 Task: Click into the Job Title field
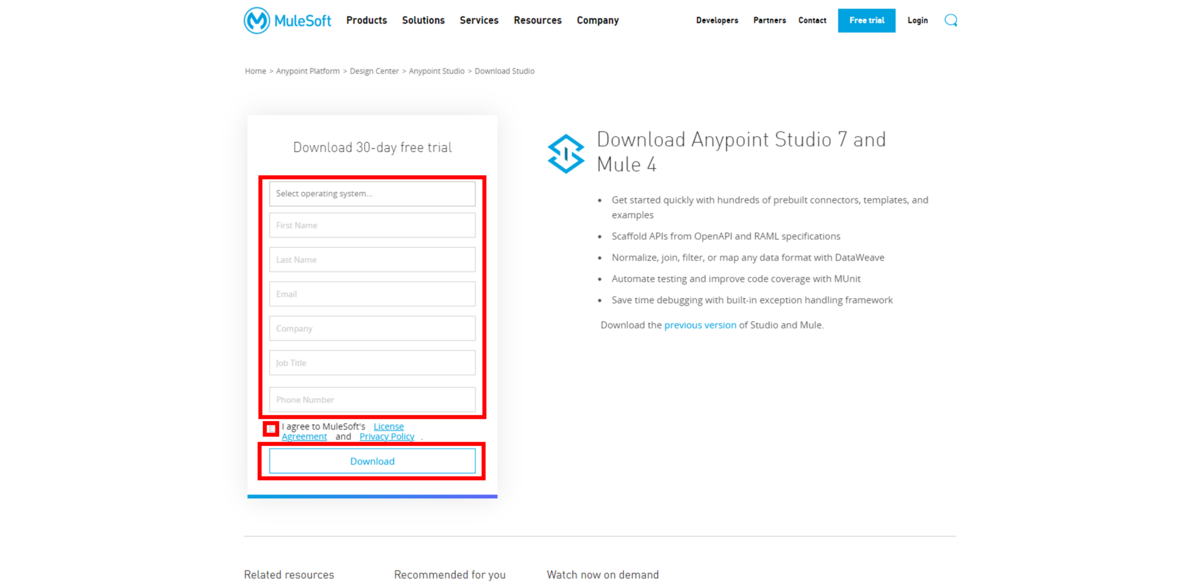coord(372,363)
